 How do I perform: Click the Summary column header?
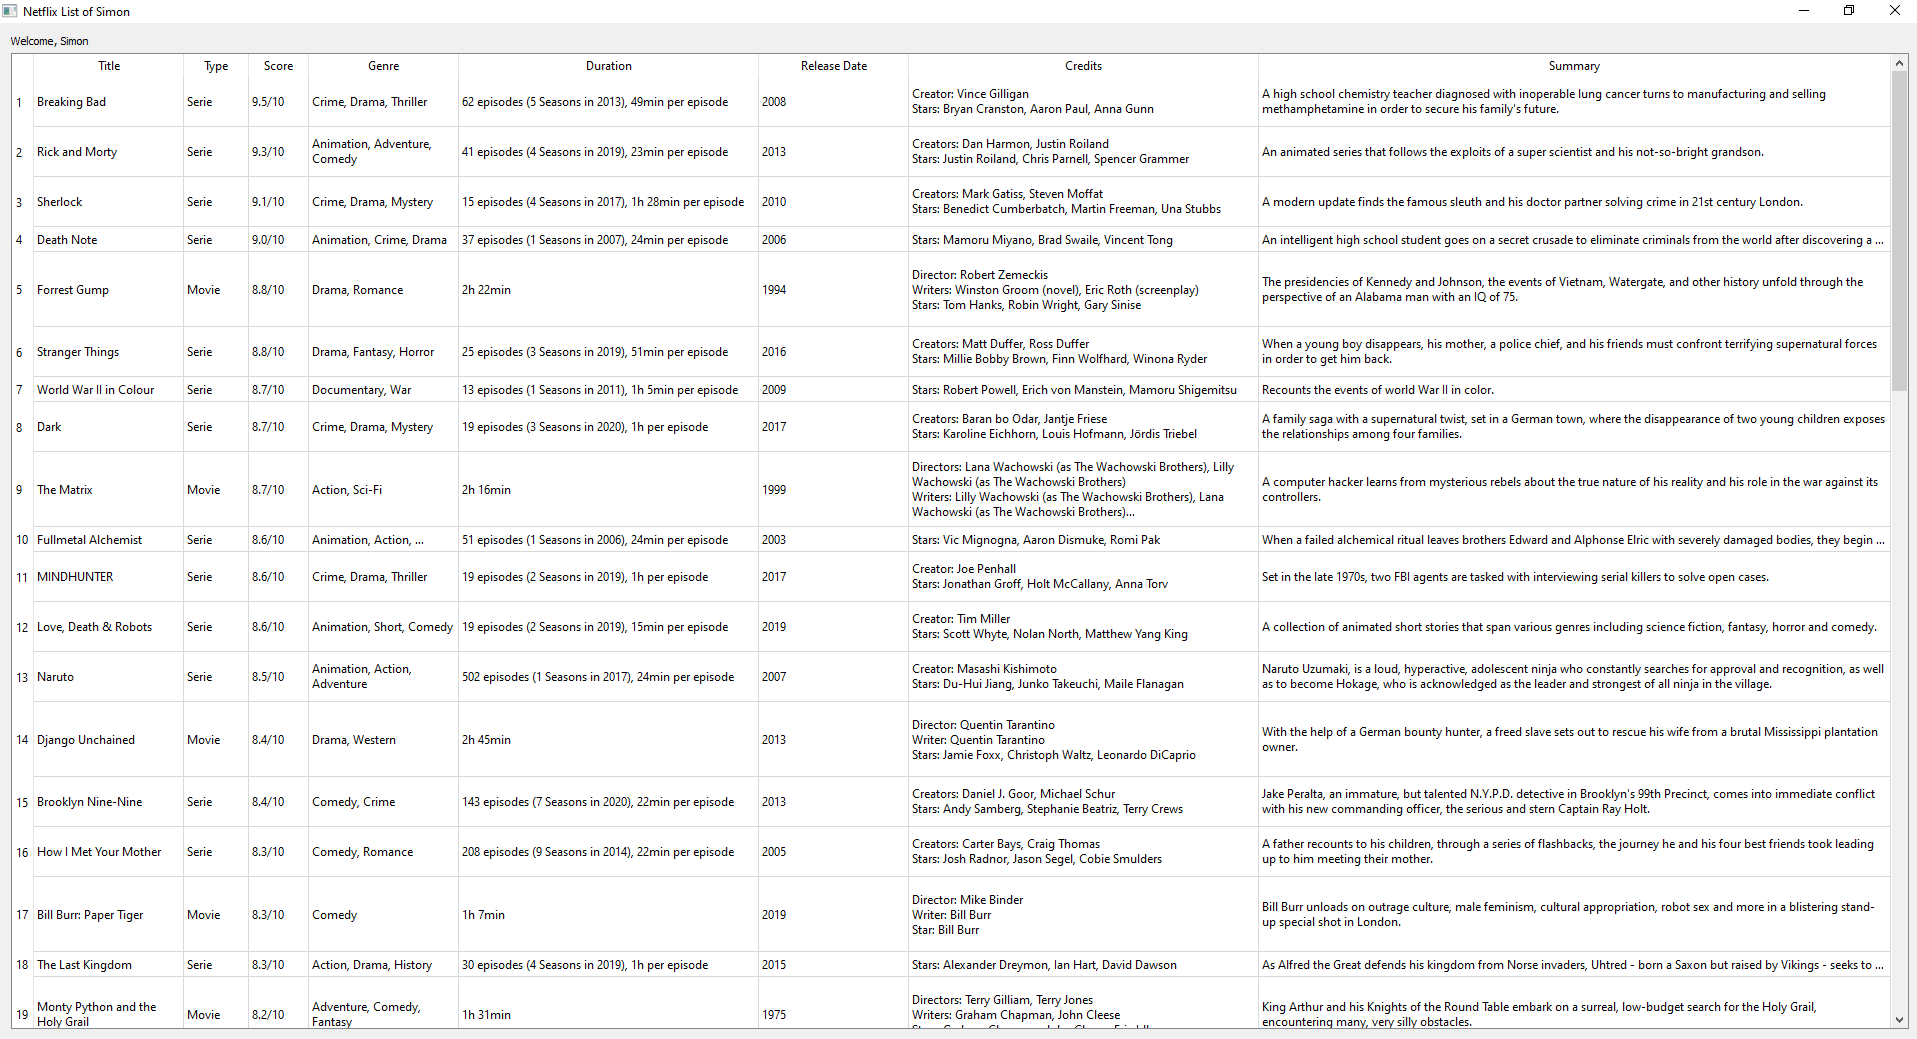(x=1573, y=65)
